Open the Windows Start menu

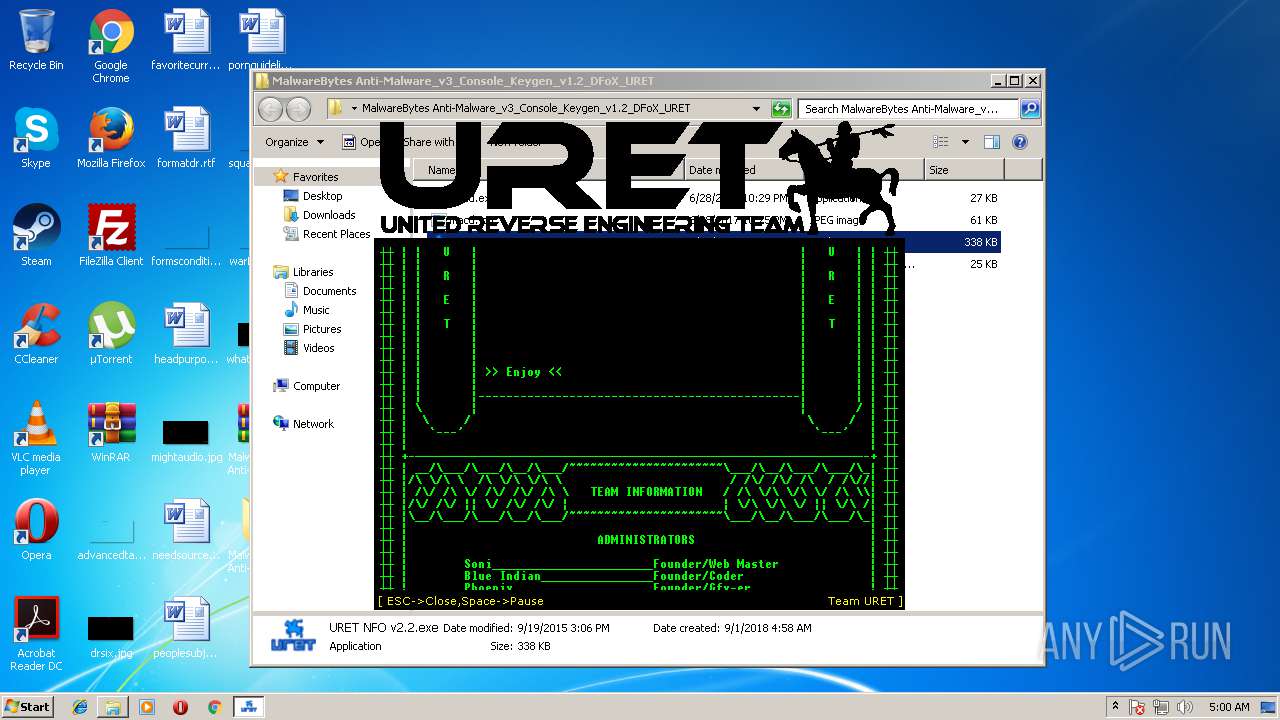coord(27,707)
